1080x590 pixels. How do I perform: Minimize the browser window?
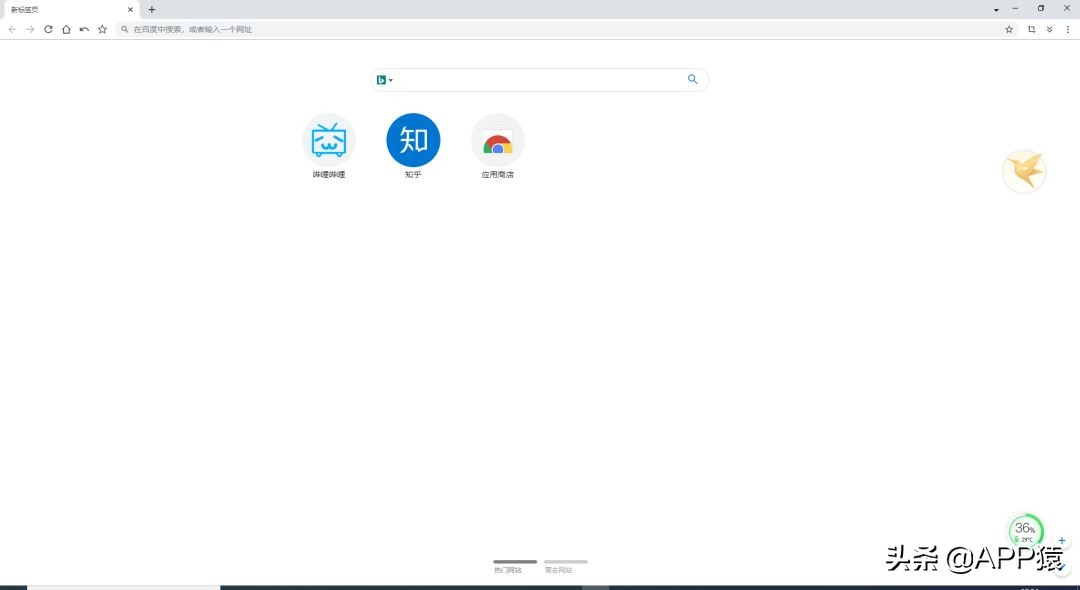click(x=1015, y=8)
